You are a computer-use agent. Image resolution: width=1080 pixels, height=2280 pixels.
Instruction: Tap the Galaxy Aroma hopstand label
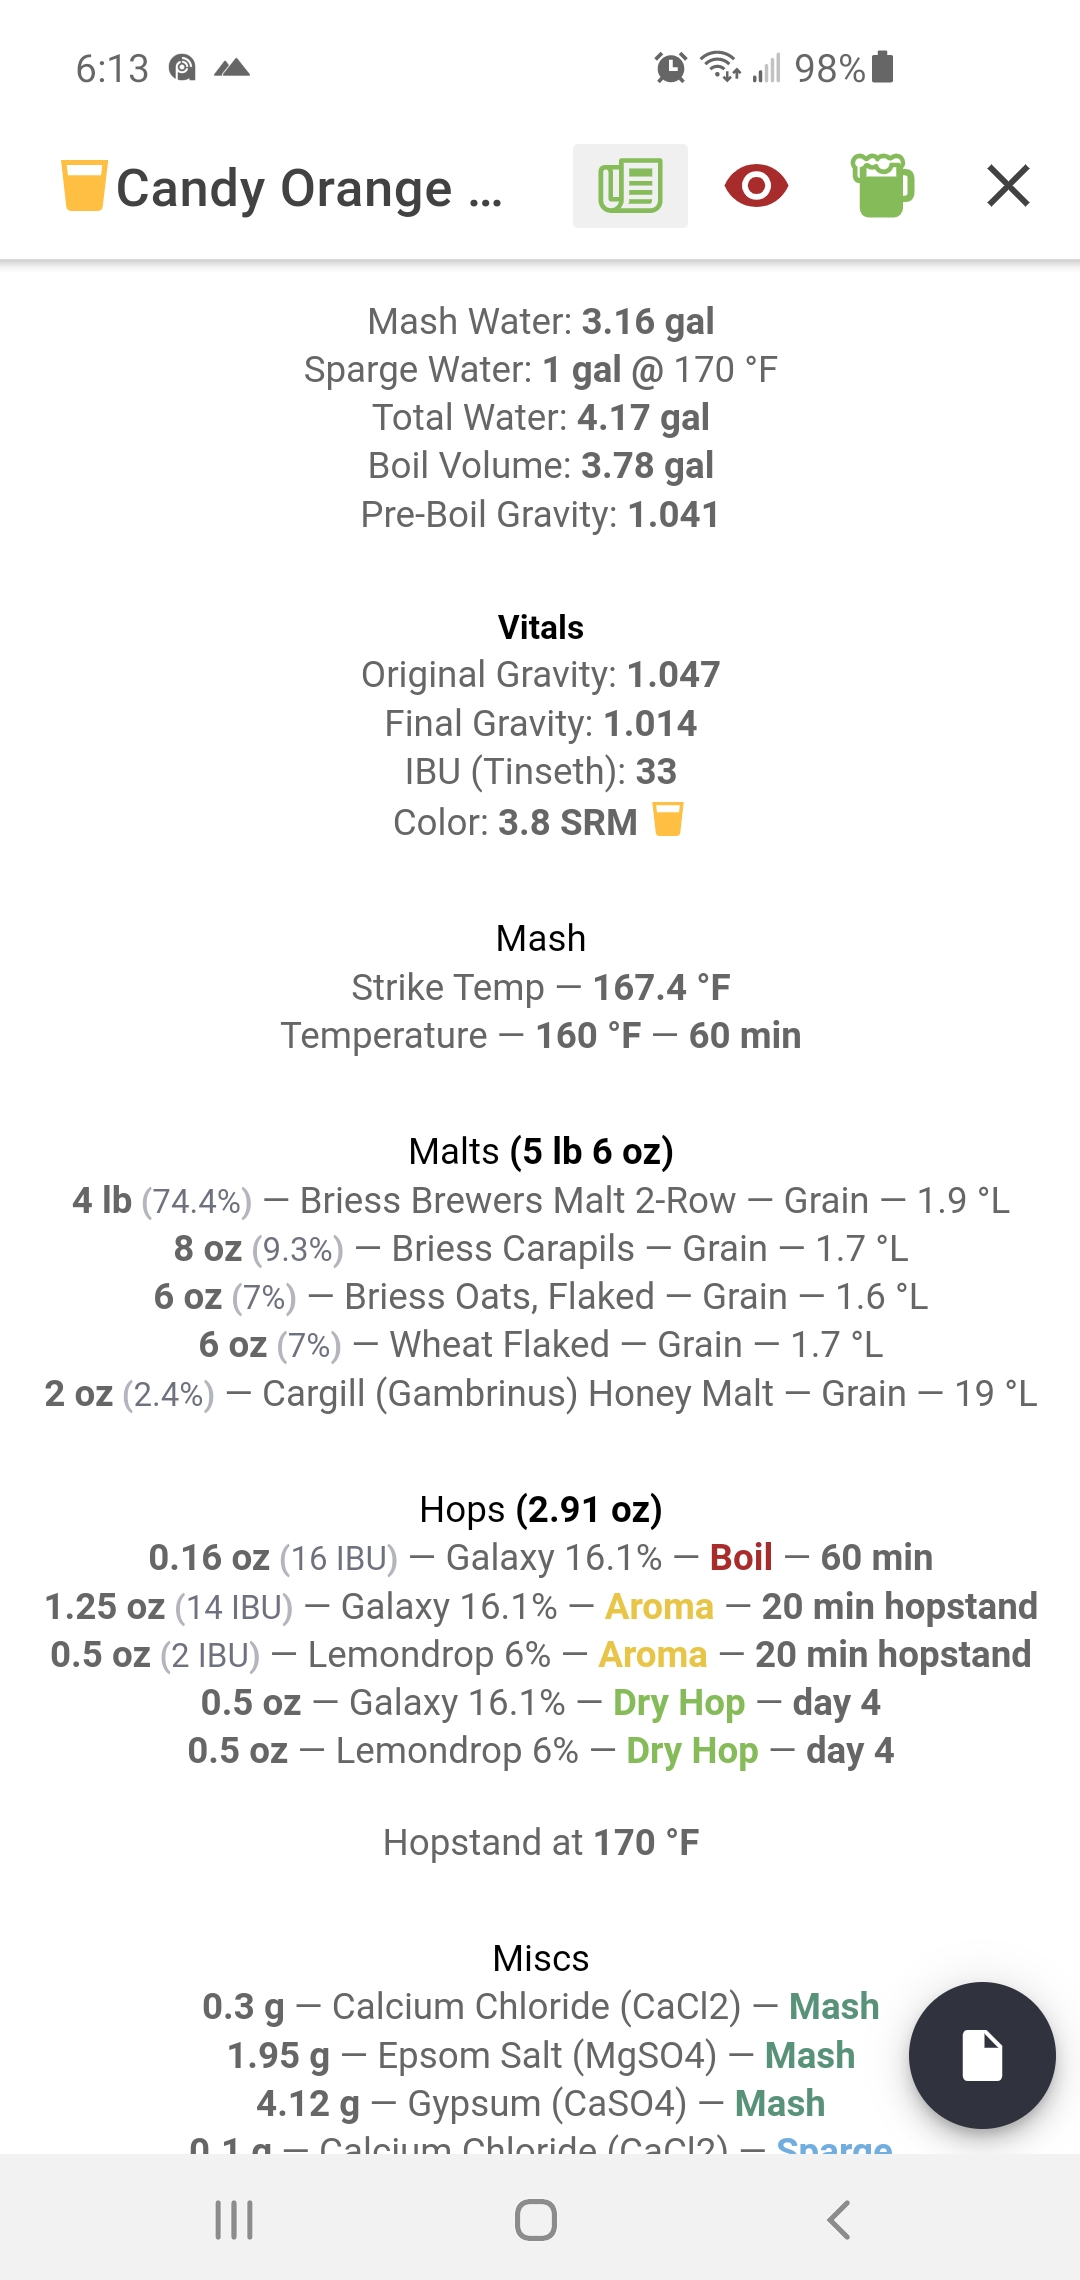[659, 1606]
